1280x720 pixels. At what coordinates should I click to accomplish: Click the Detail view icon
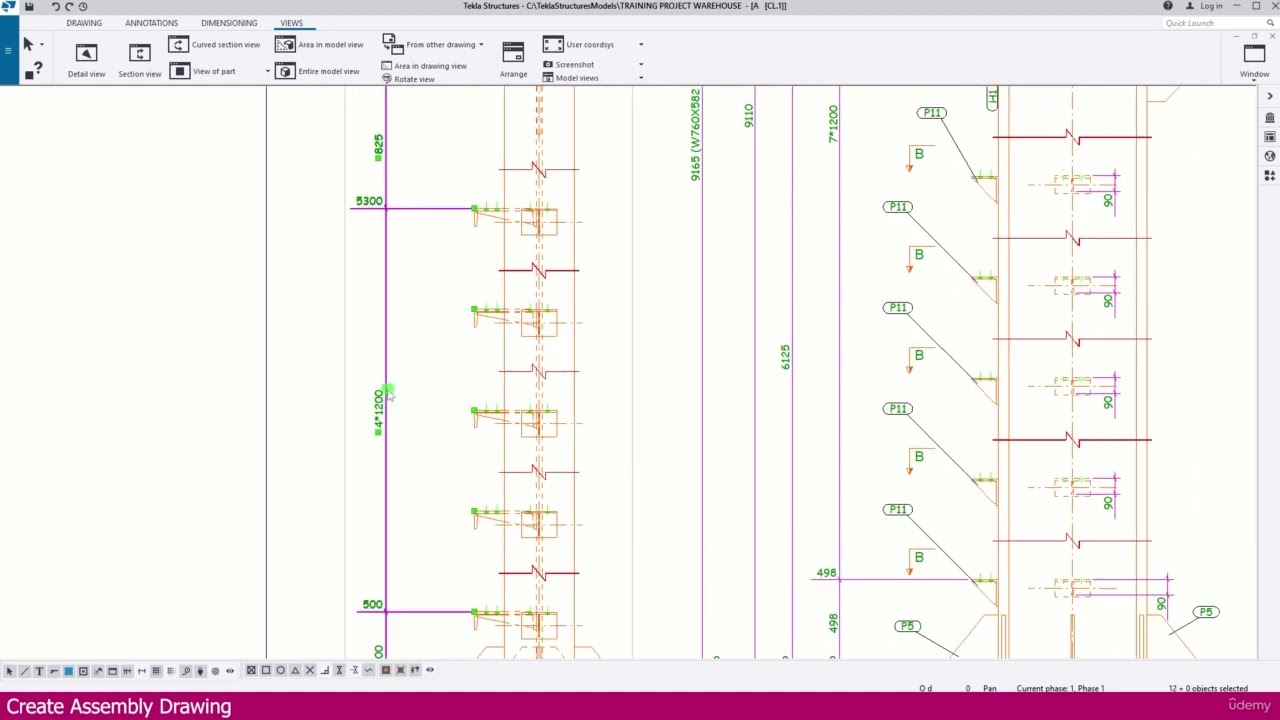(86, 53)
